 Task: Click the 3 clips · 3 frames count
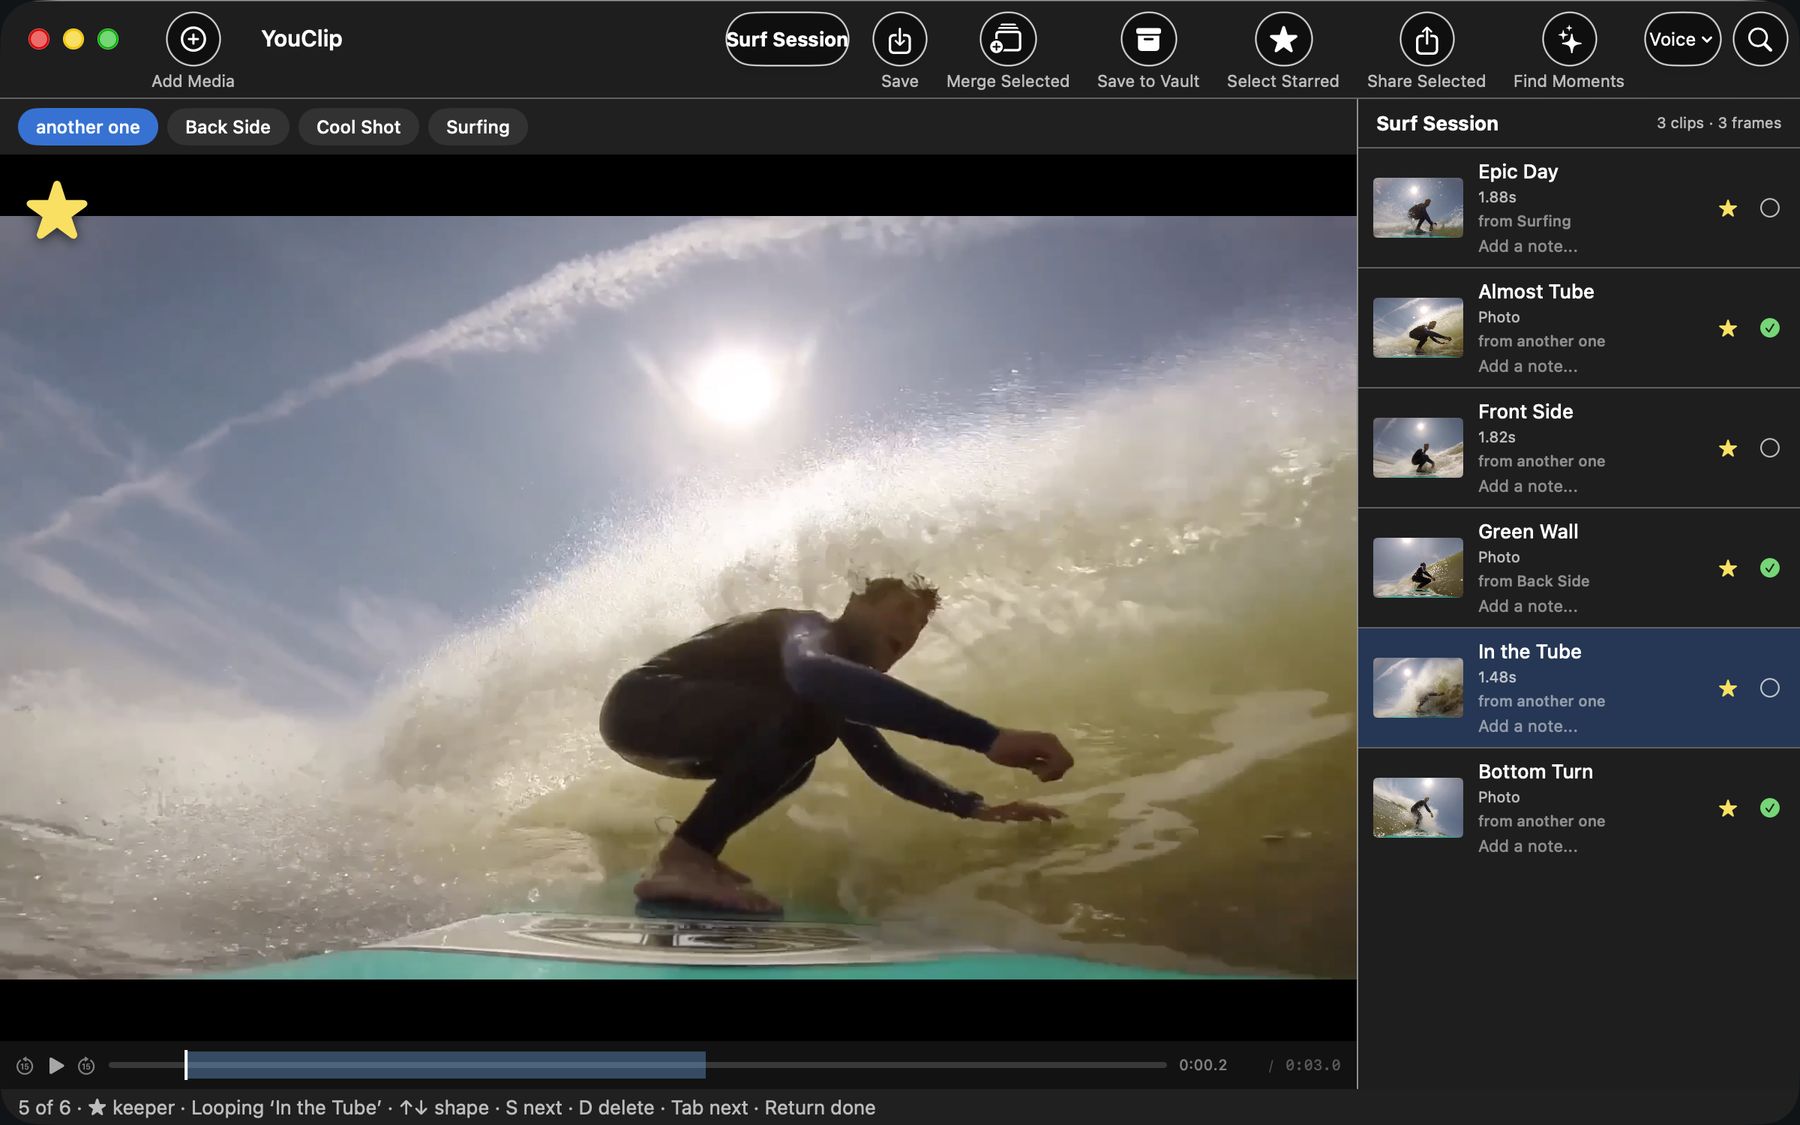coord(1718,123)
